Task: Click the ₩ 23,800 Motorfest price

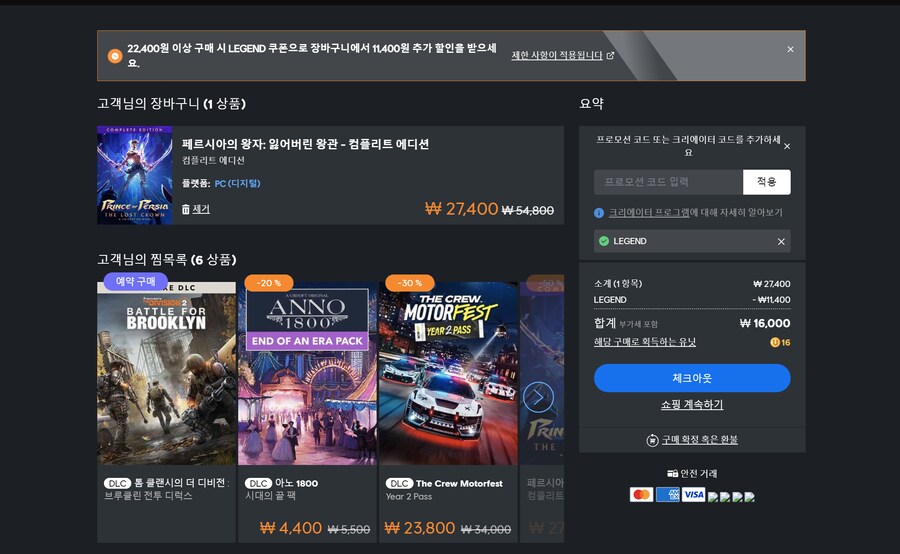Action: point(420,528)
